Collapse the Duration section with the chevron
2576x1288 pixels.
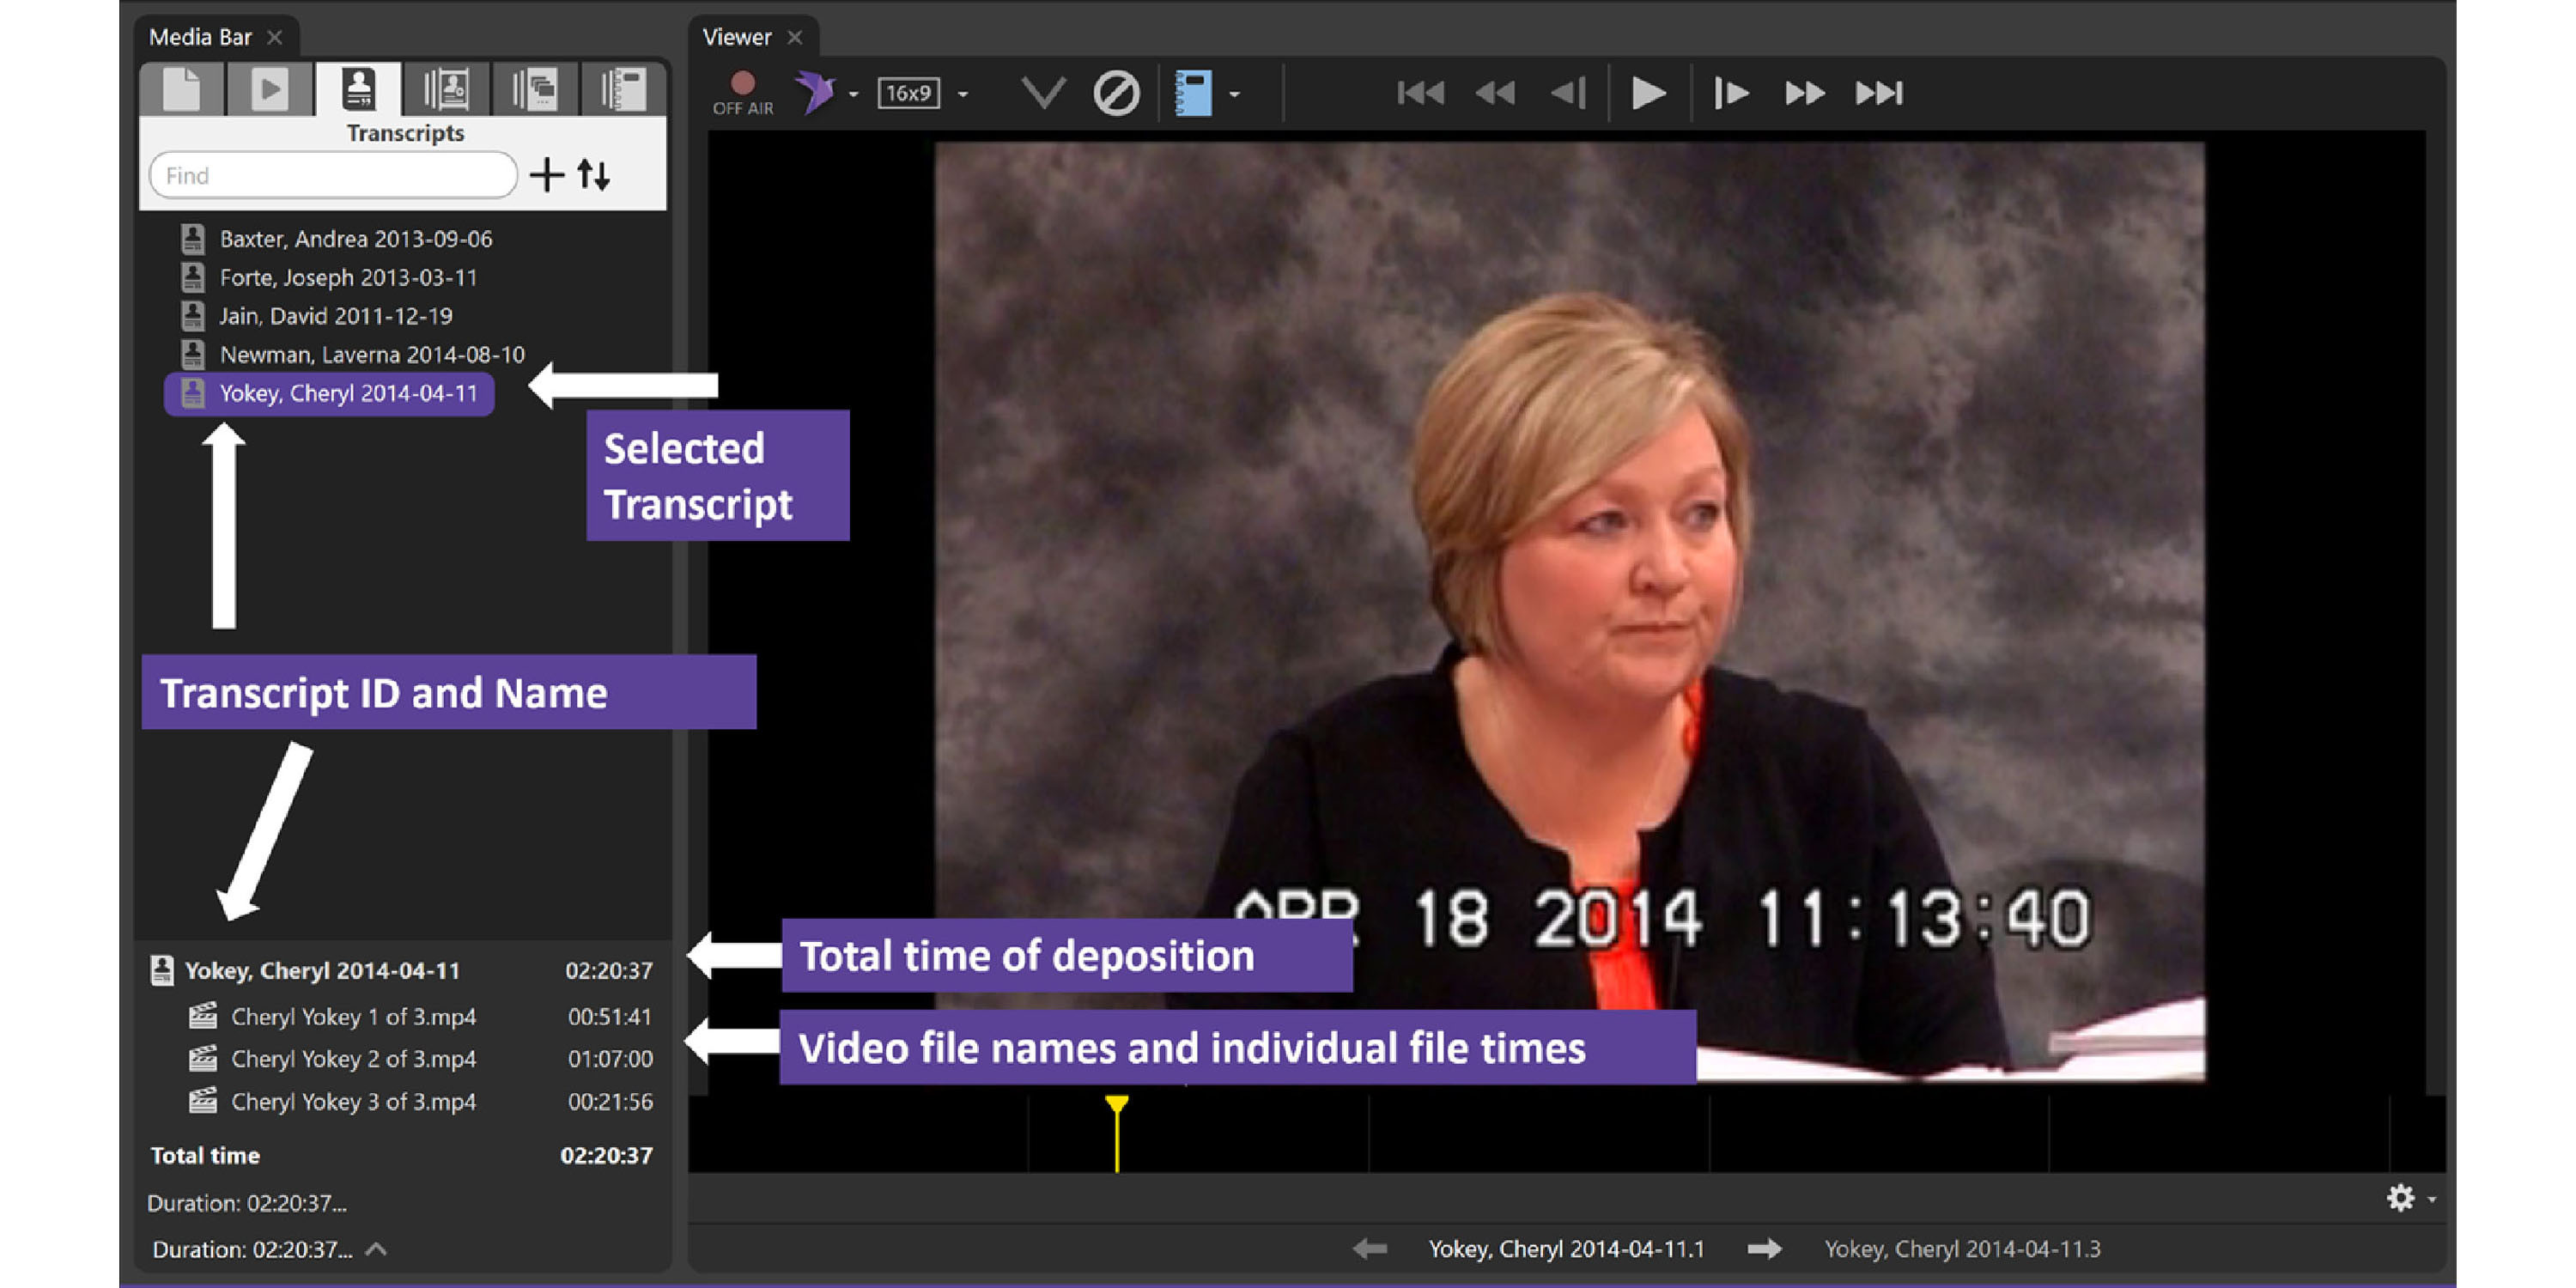coord(377,1249)
